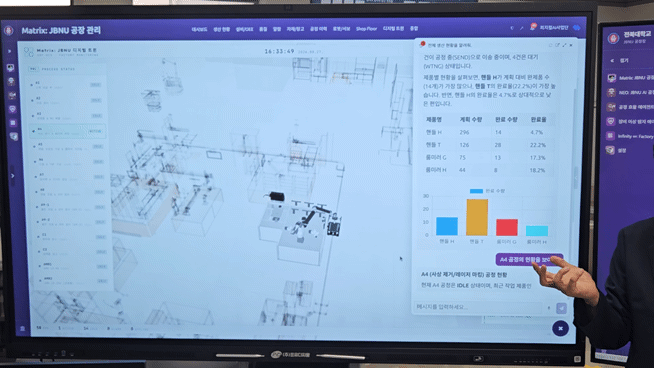This screenshot has width=654, height=368.
Task: Click the 핸들 T completion rate 22.2%
Action: click(538, 145)
